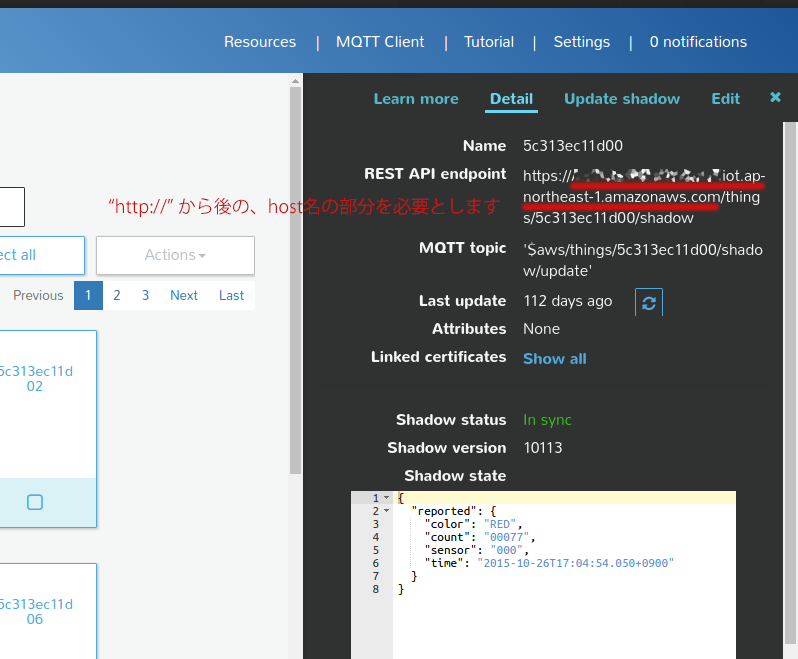The width and height of the screenshot is (798, 659).
Task: Click the "In sync" shadow status
Action: point(547,420)
